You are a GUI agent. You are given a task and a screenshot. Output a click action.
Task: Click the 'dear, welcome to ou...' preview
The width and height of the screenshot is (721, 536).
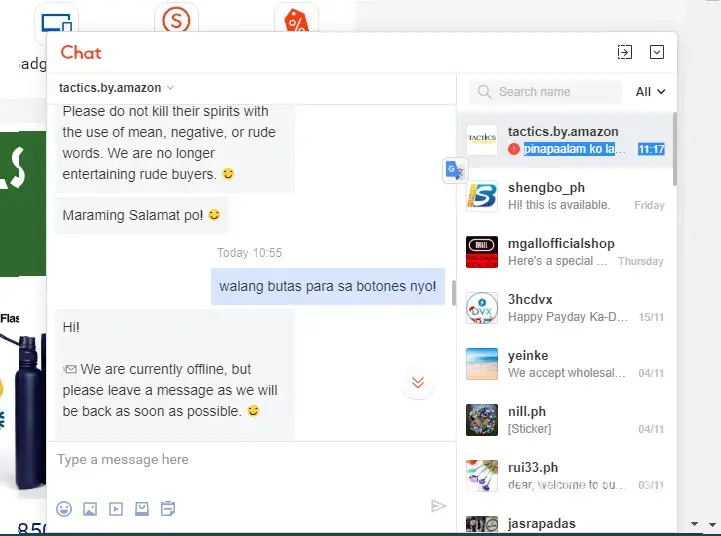pyautogui.click(x=566, y=485)
